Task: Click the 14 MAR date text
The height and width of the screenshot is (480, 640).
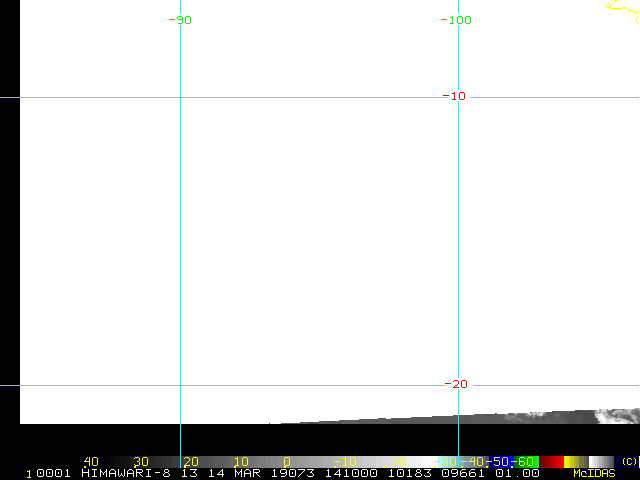Action: click(234, 473)
